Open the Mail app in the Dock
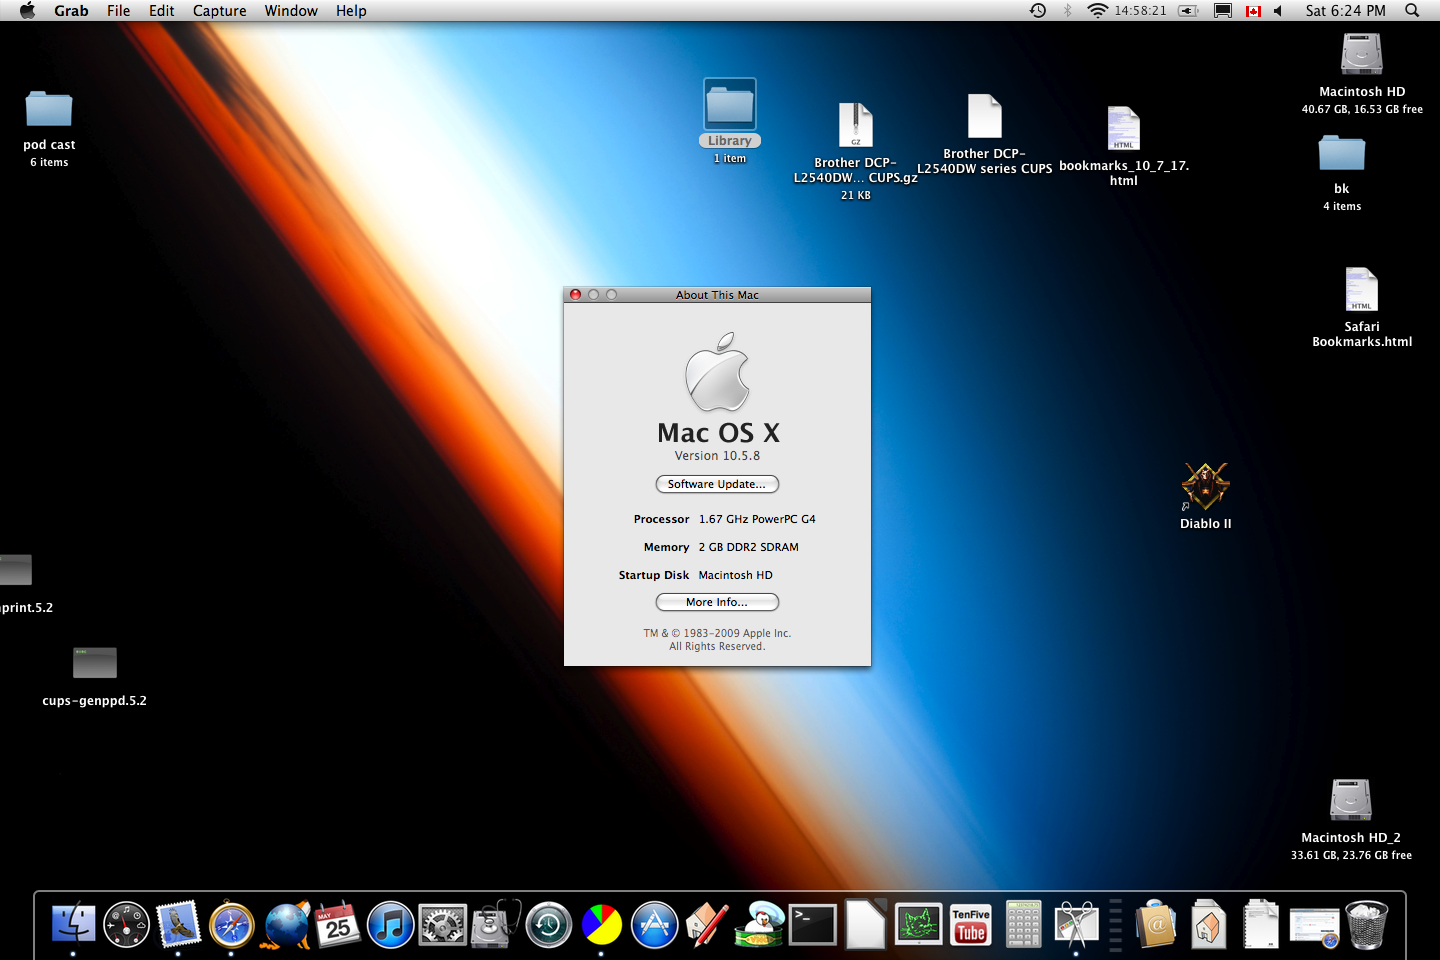The height and width of the screenshot is (960, 1440). (179, 924)
